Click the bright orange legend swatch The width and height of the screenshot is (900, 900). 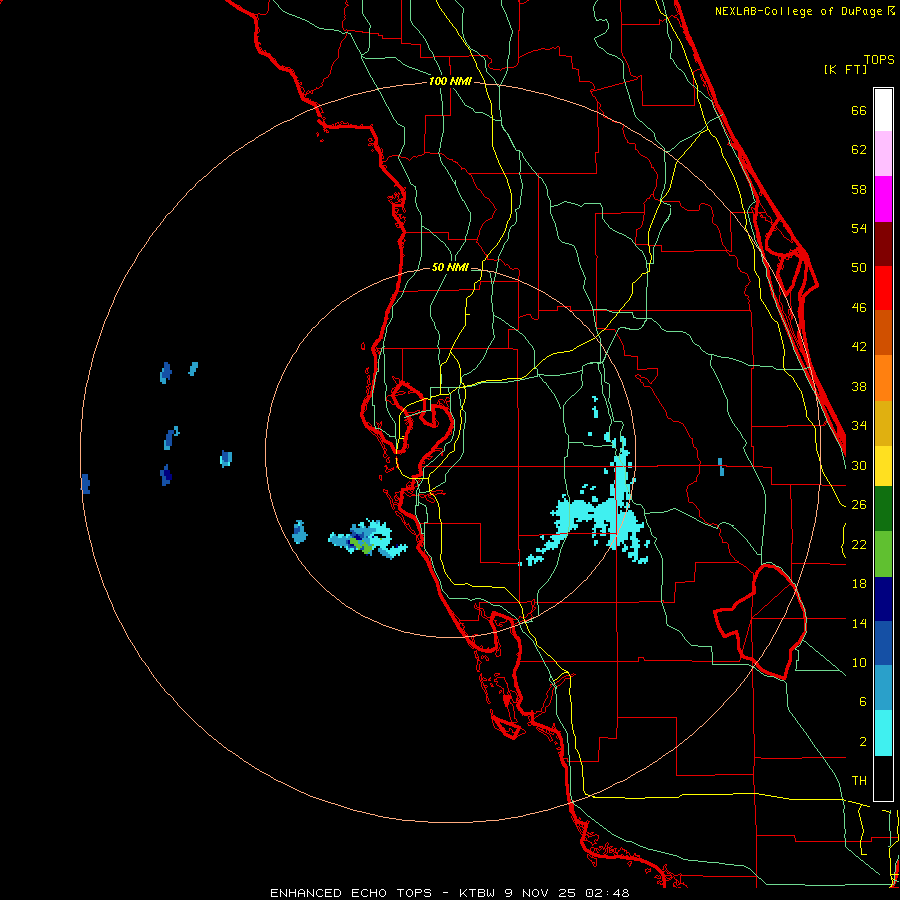pyautogui.click(x=883, y=378)
